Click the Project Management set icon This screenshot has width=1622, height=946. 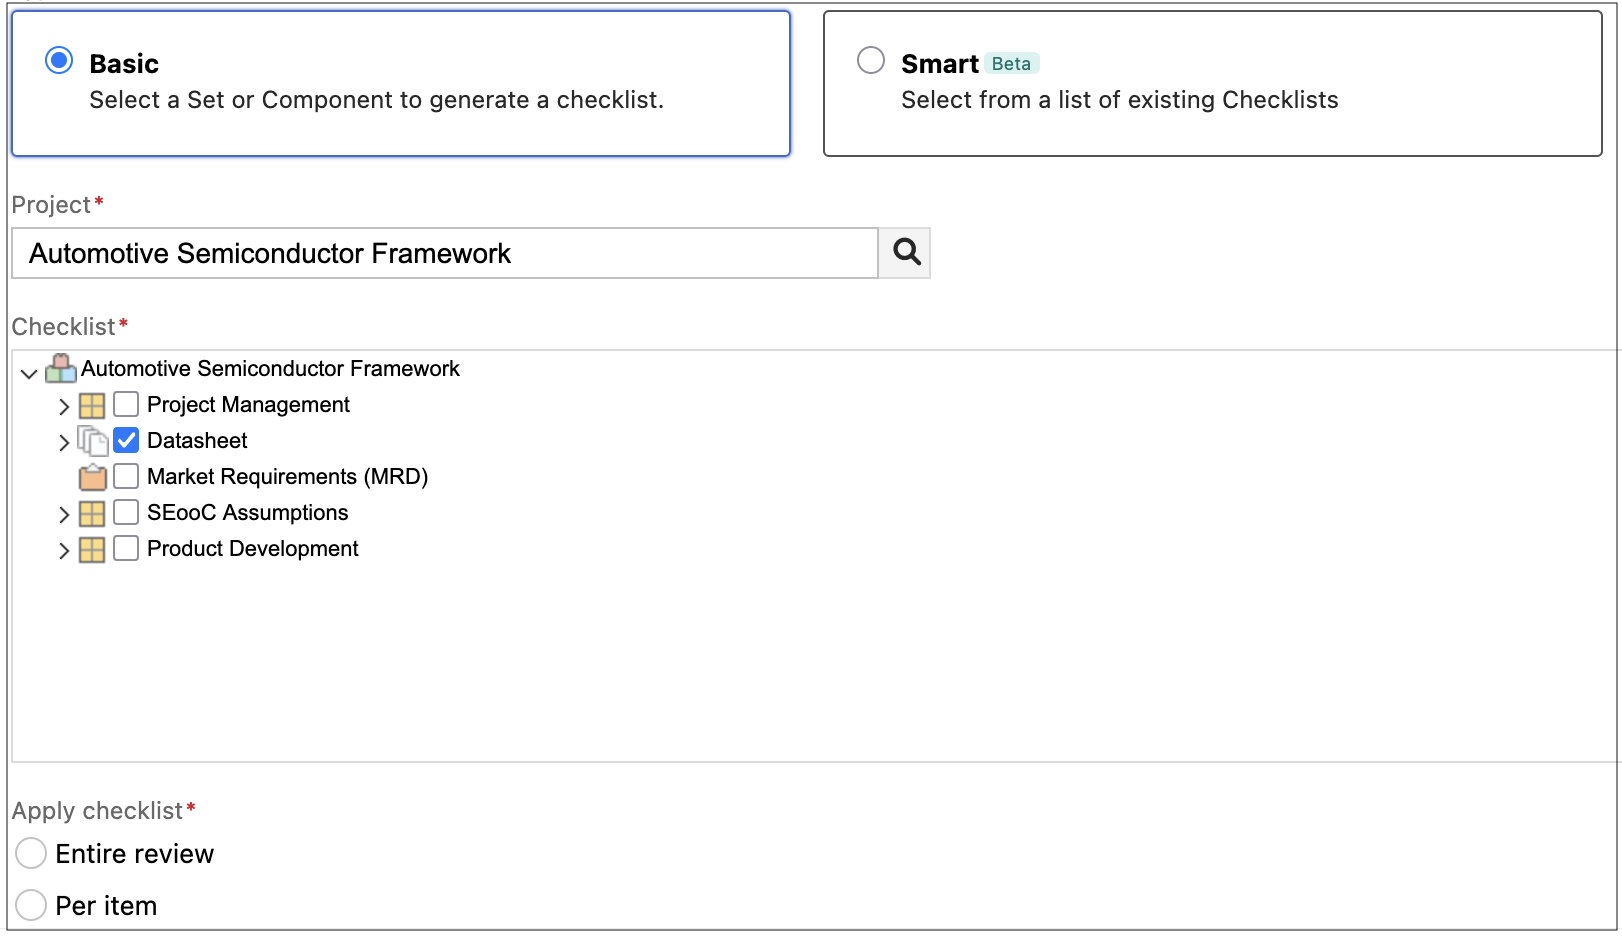[x=92, y=405]
